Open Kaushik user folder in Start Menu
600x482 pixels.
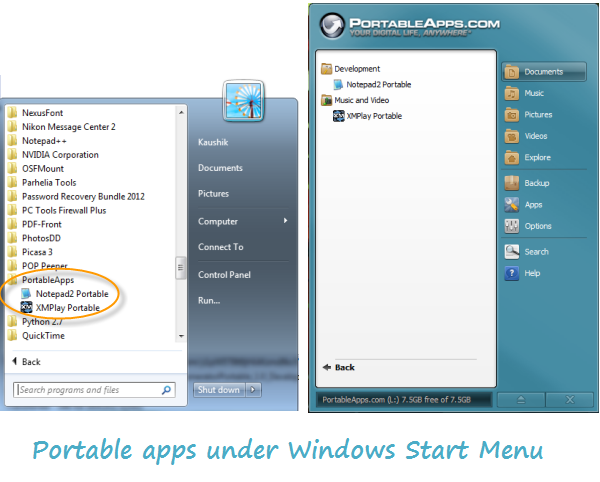(x=213, y=142)
